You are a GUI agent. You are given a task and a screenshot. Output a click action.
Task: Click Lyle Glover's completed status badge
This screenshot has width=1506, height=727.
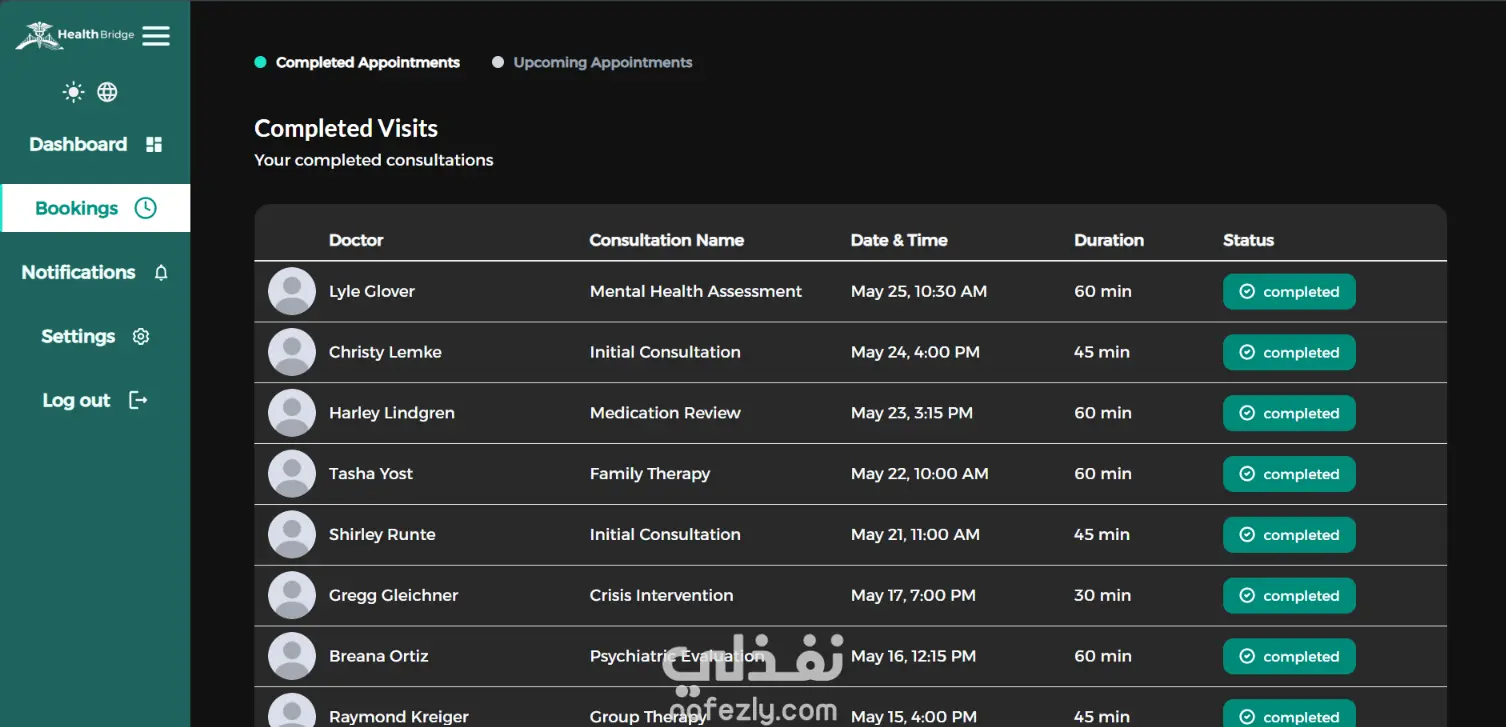point(1289,292)
